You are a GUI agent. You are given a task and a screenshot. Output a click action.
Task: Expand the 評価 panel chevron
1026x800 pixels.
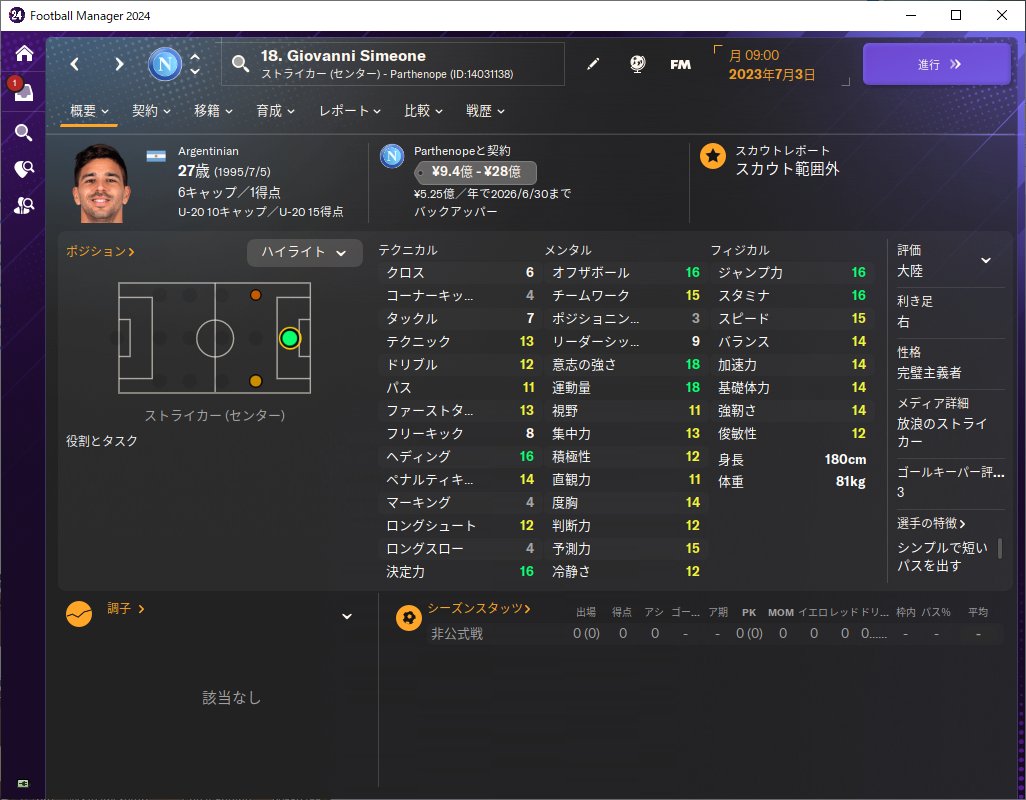(986, 260)
